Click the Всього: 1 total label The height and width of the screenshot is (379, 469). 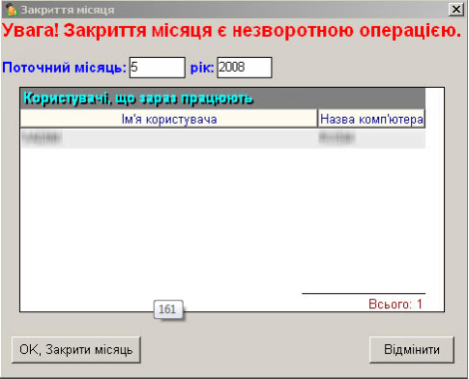[x=395, y=304]
